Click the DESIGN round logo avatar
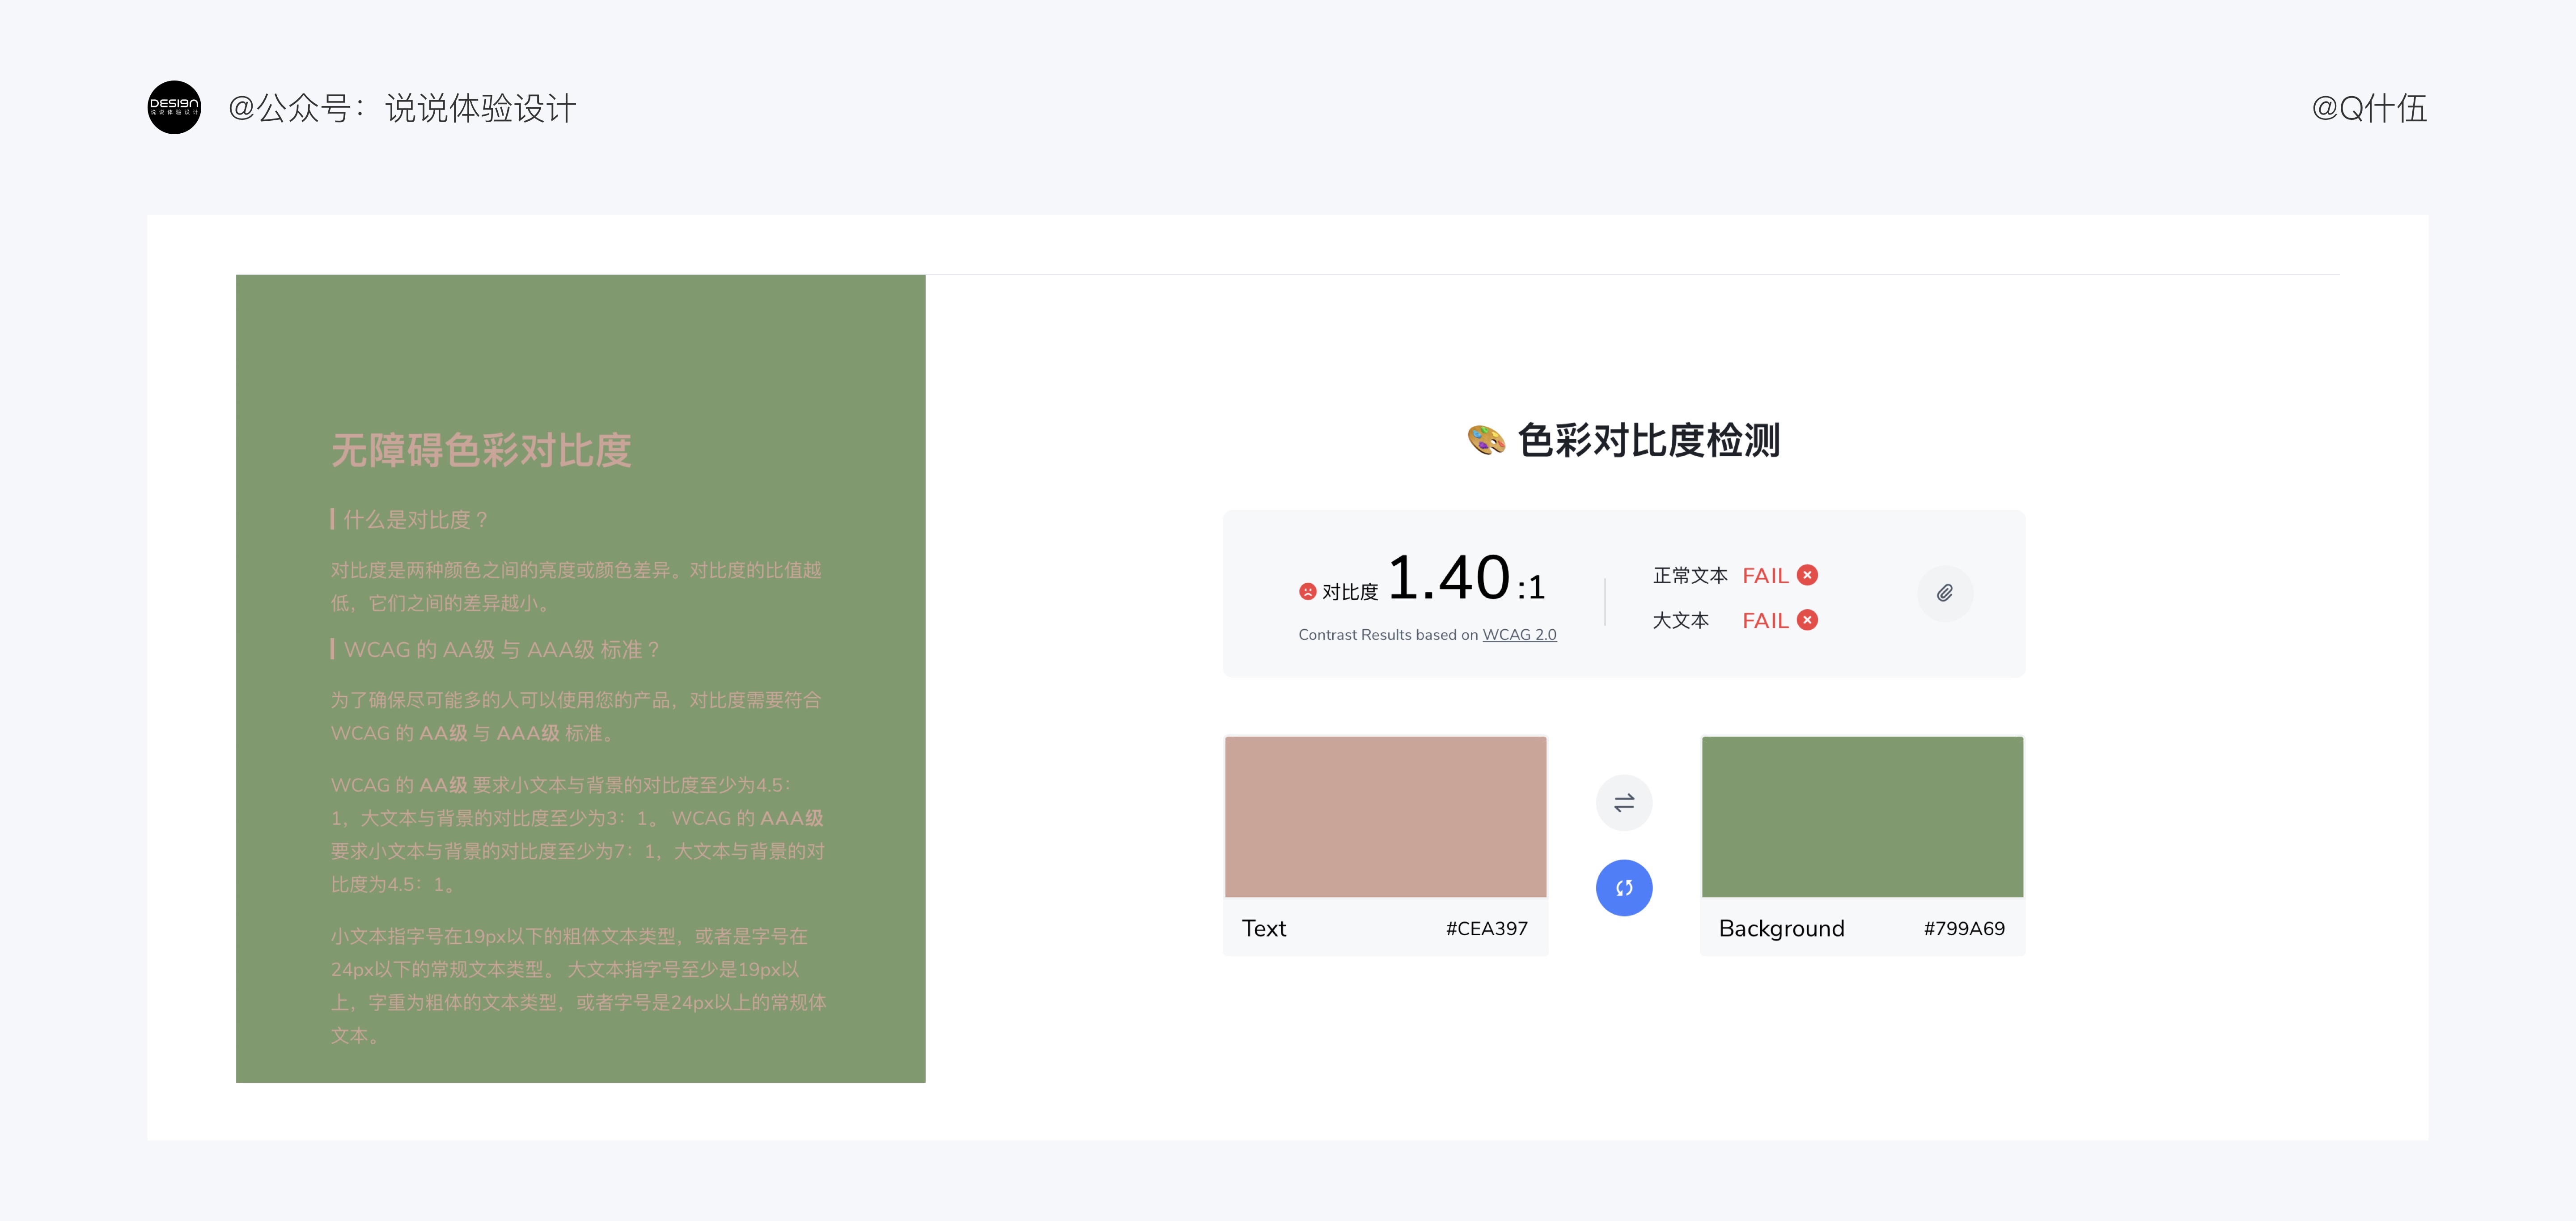 [174, 107]
